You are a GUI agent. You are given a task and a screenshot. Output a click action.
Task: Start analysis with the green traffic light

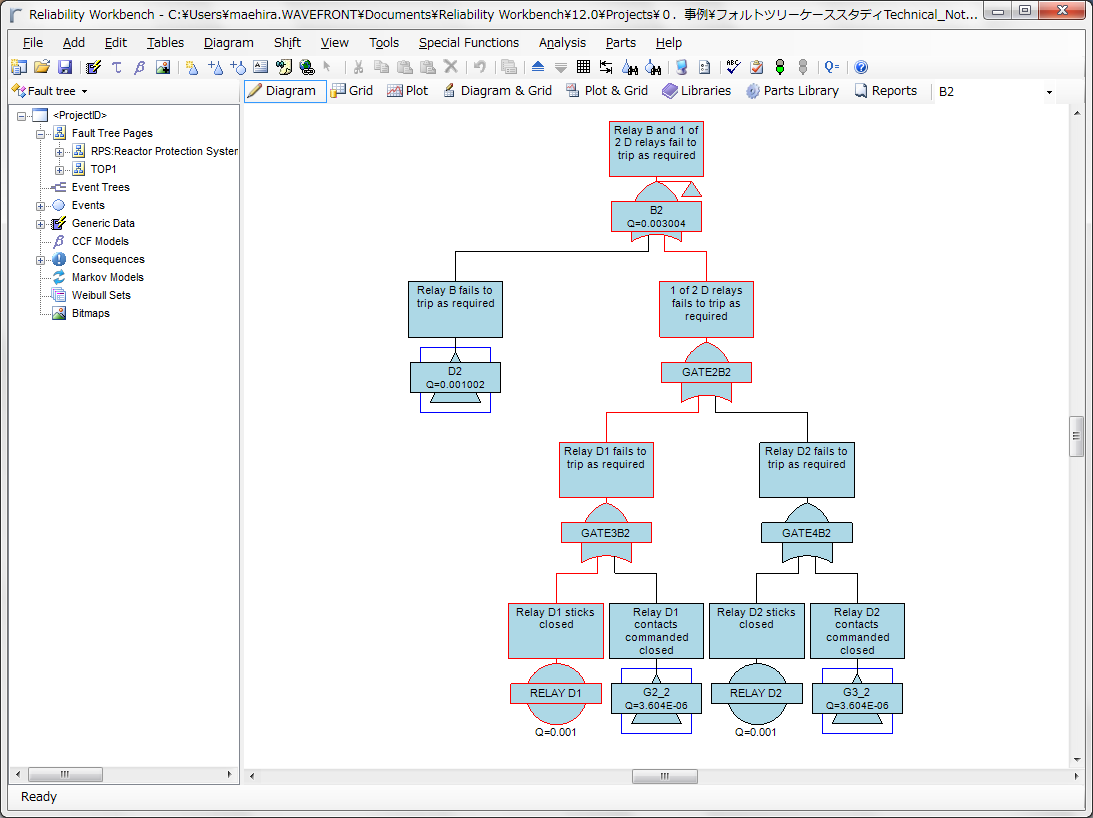780,67
